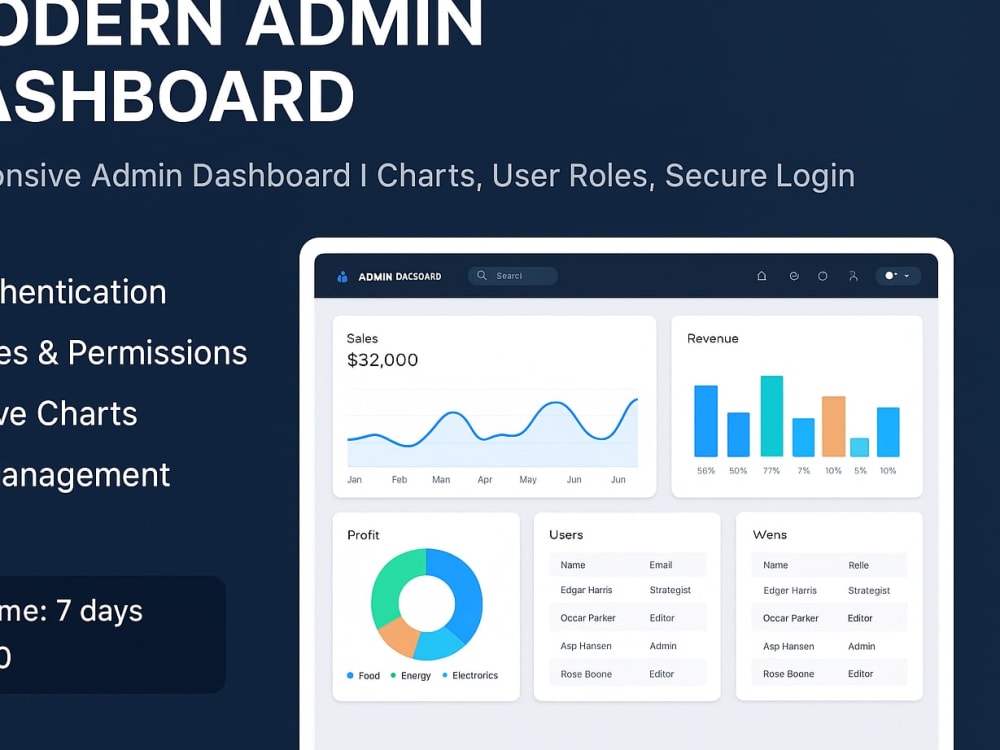Click the swirl icon next to home

click(794, 276)
